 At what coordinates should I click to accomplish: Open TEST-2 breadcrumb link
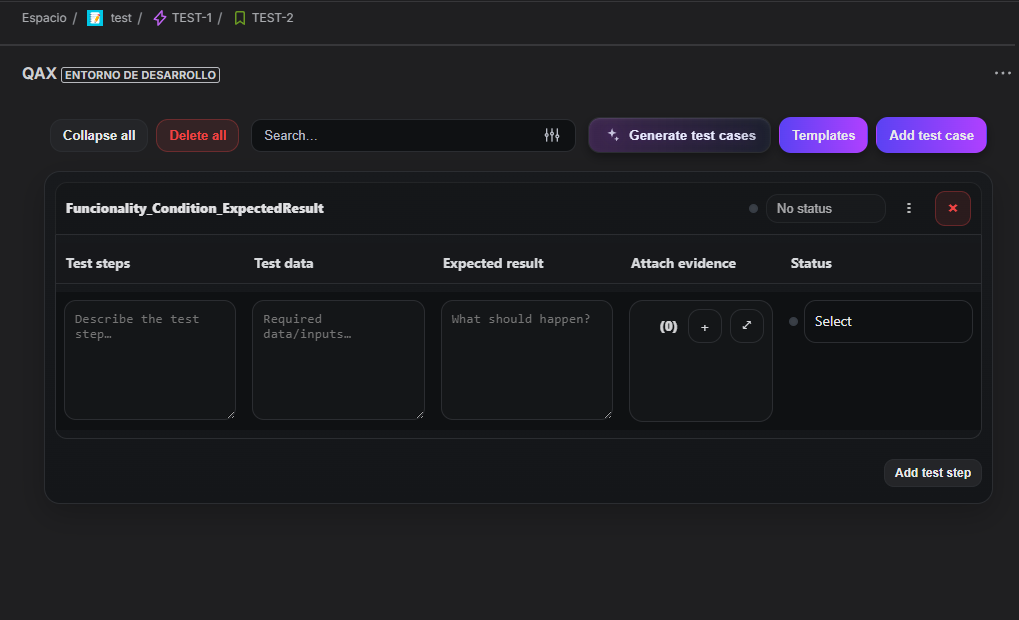(272, 18)
